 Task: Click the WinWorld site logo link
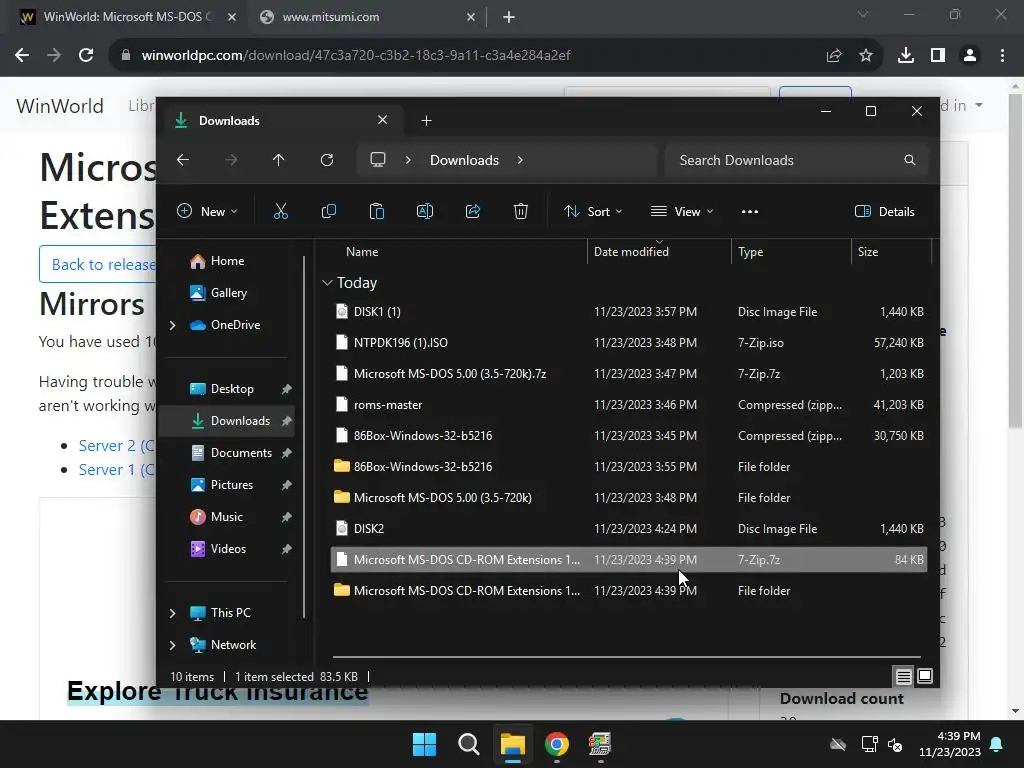(60, 106)
